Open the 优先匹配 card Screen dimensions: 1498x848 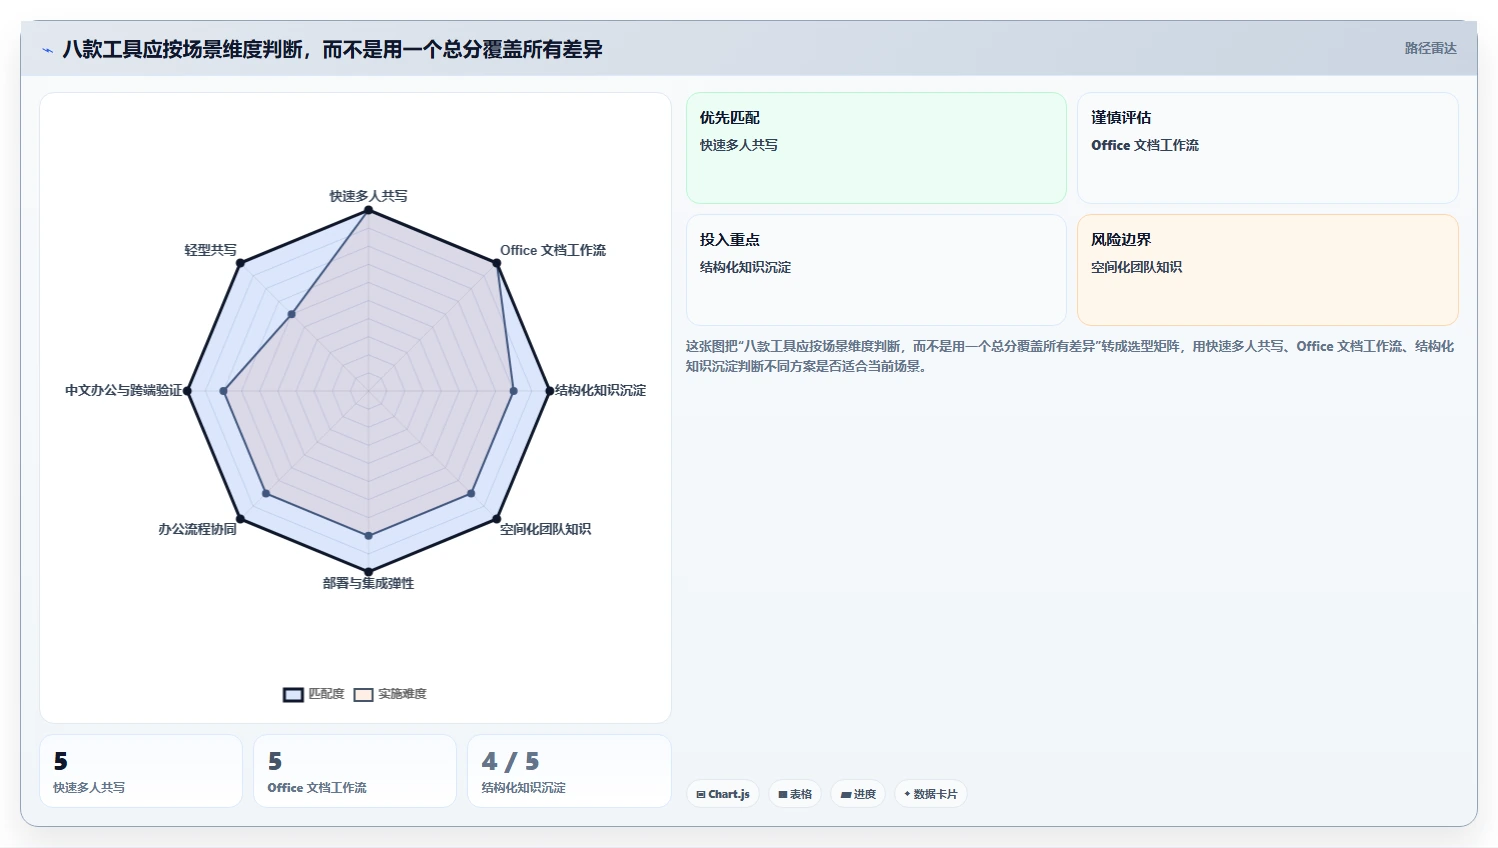pyautogui.click(x=876, y=148)
